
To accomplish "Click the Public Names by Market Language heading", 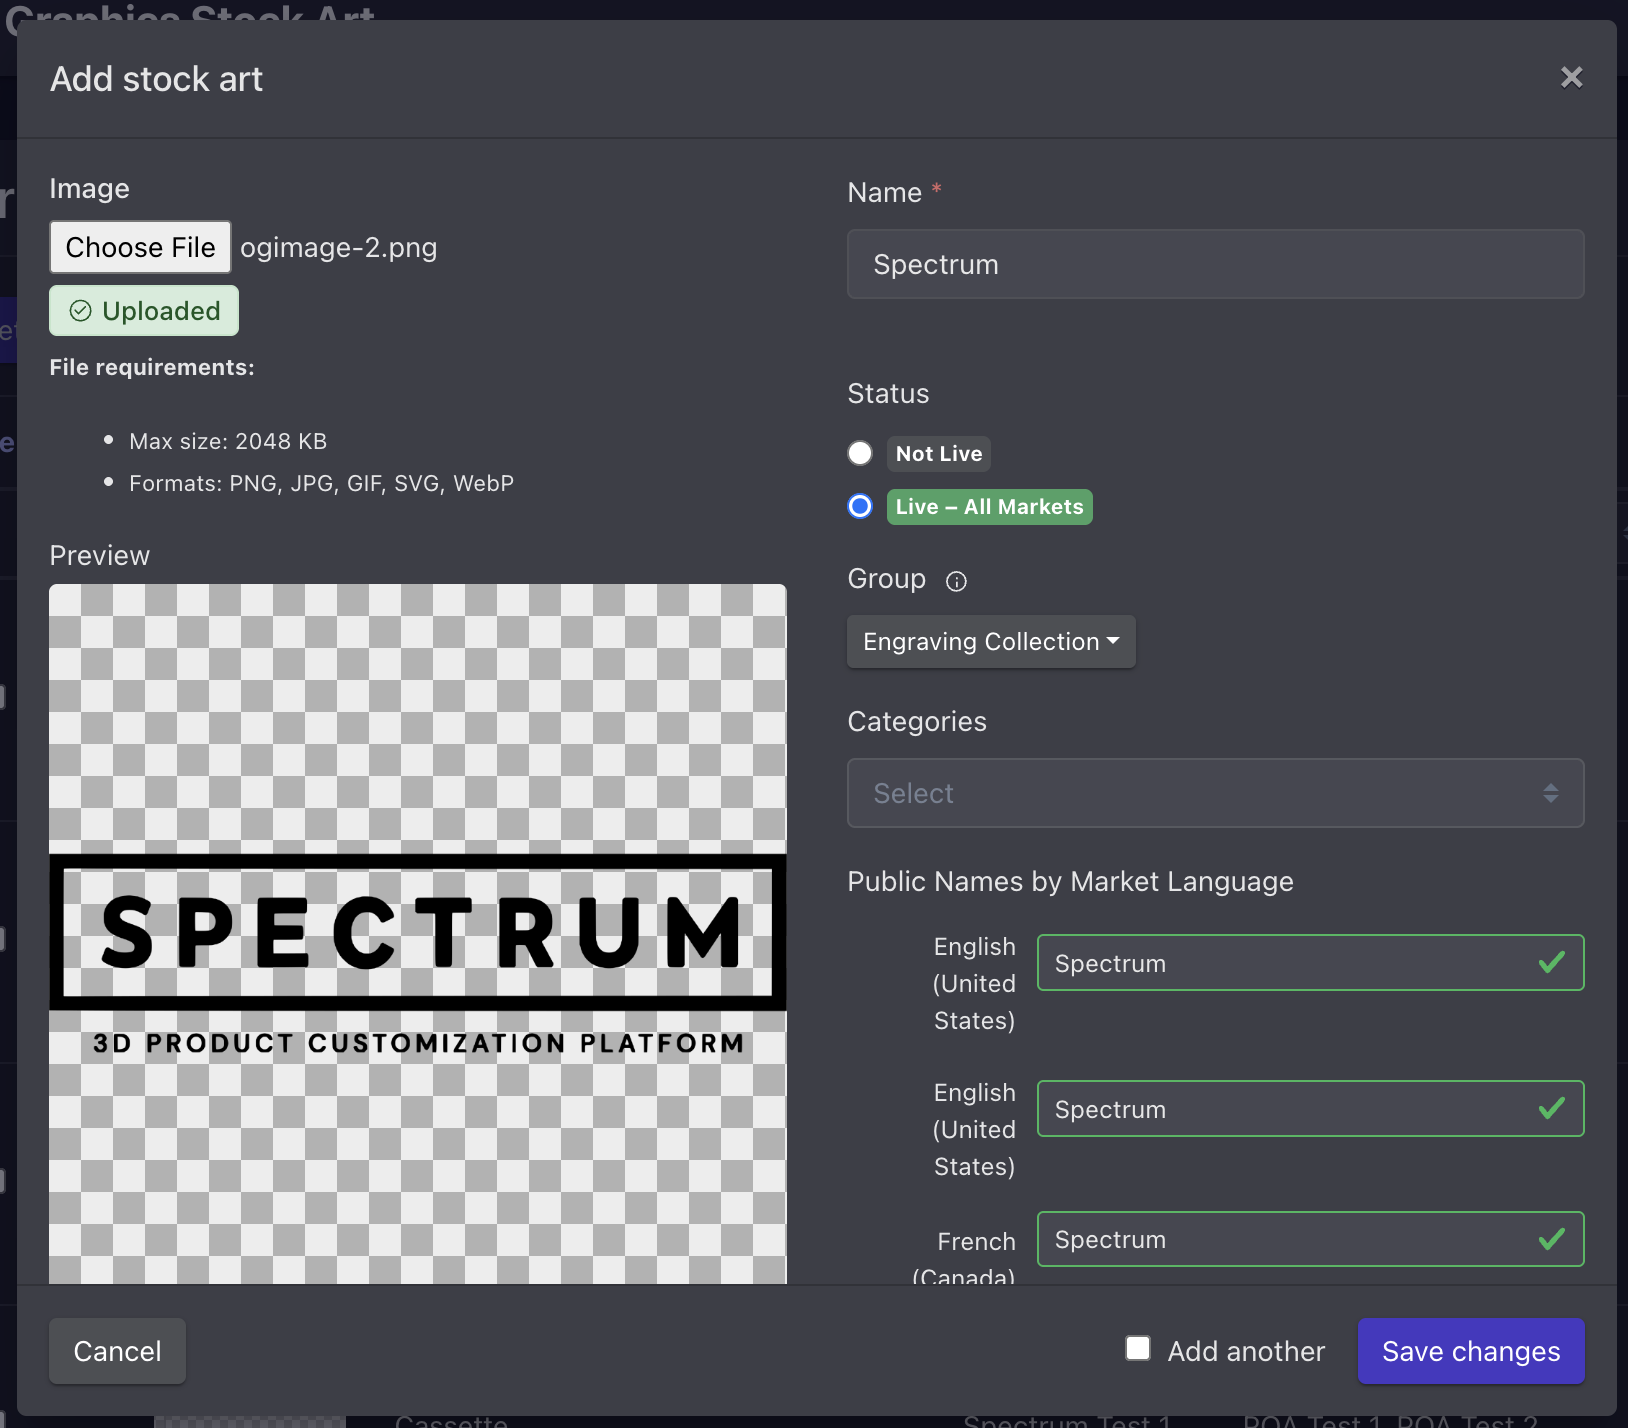I will point(1070,881).
